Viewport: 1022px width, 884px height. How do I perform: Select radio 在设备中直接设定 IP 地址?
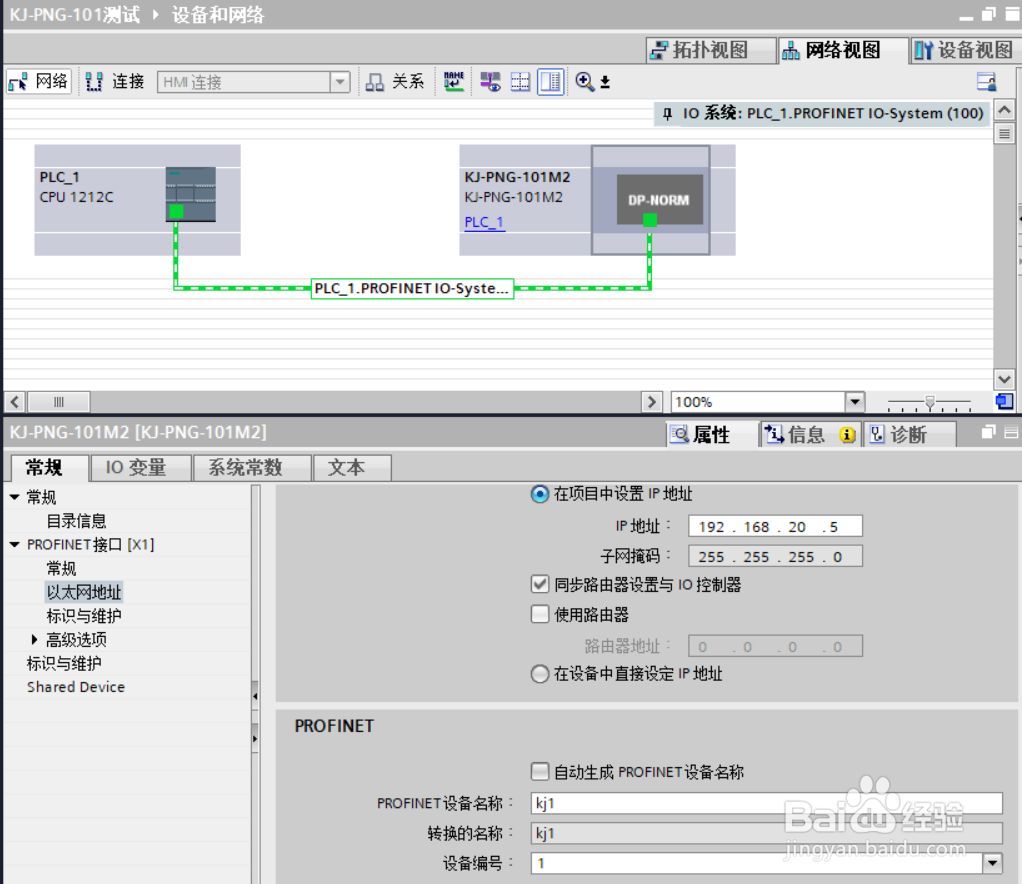pos(540,673)
